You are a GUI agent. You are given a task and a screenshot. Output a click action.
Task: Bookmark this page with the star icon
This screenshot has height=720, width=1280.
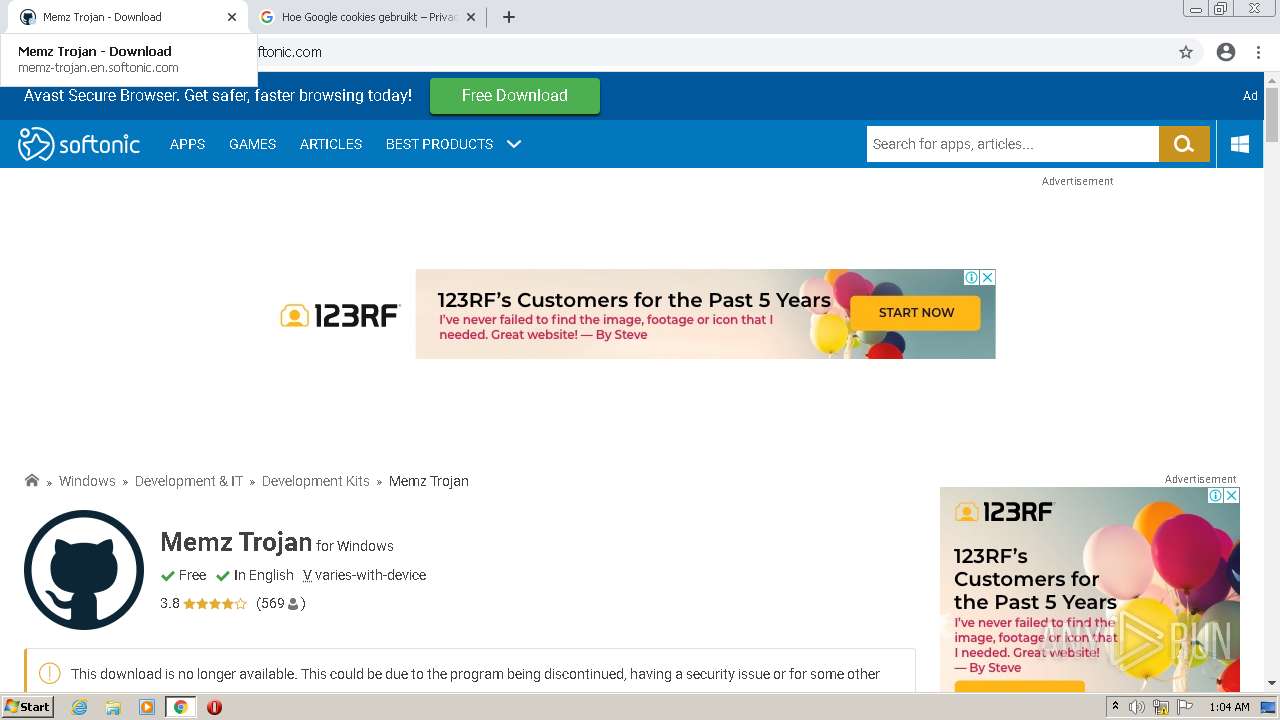tap(1186, 52)
